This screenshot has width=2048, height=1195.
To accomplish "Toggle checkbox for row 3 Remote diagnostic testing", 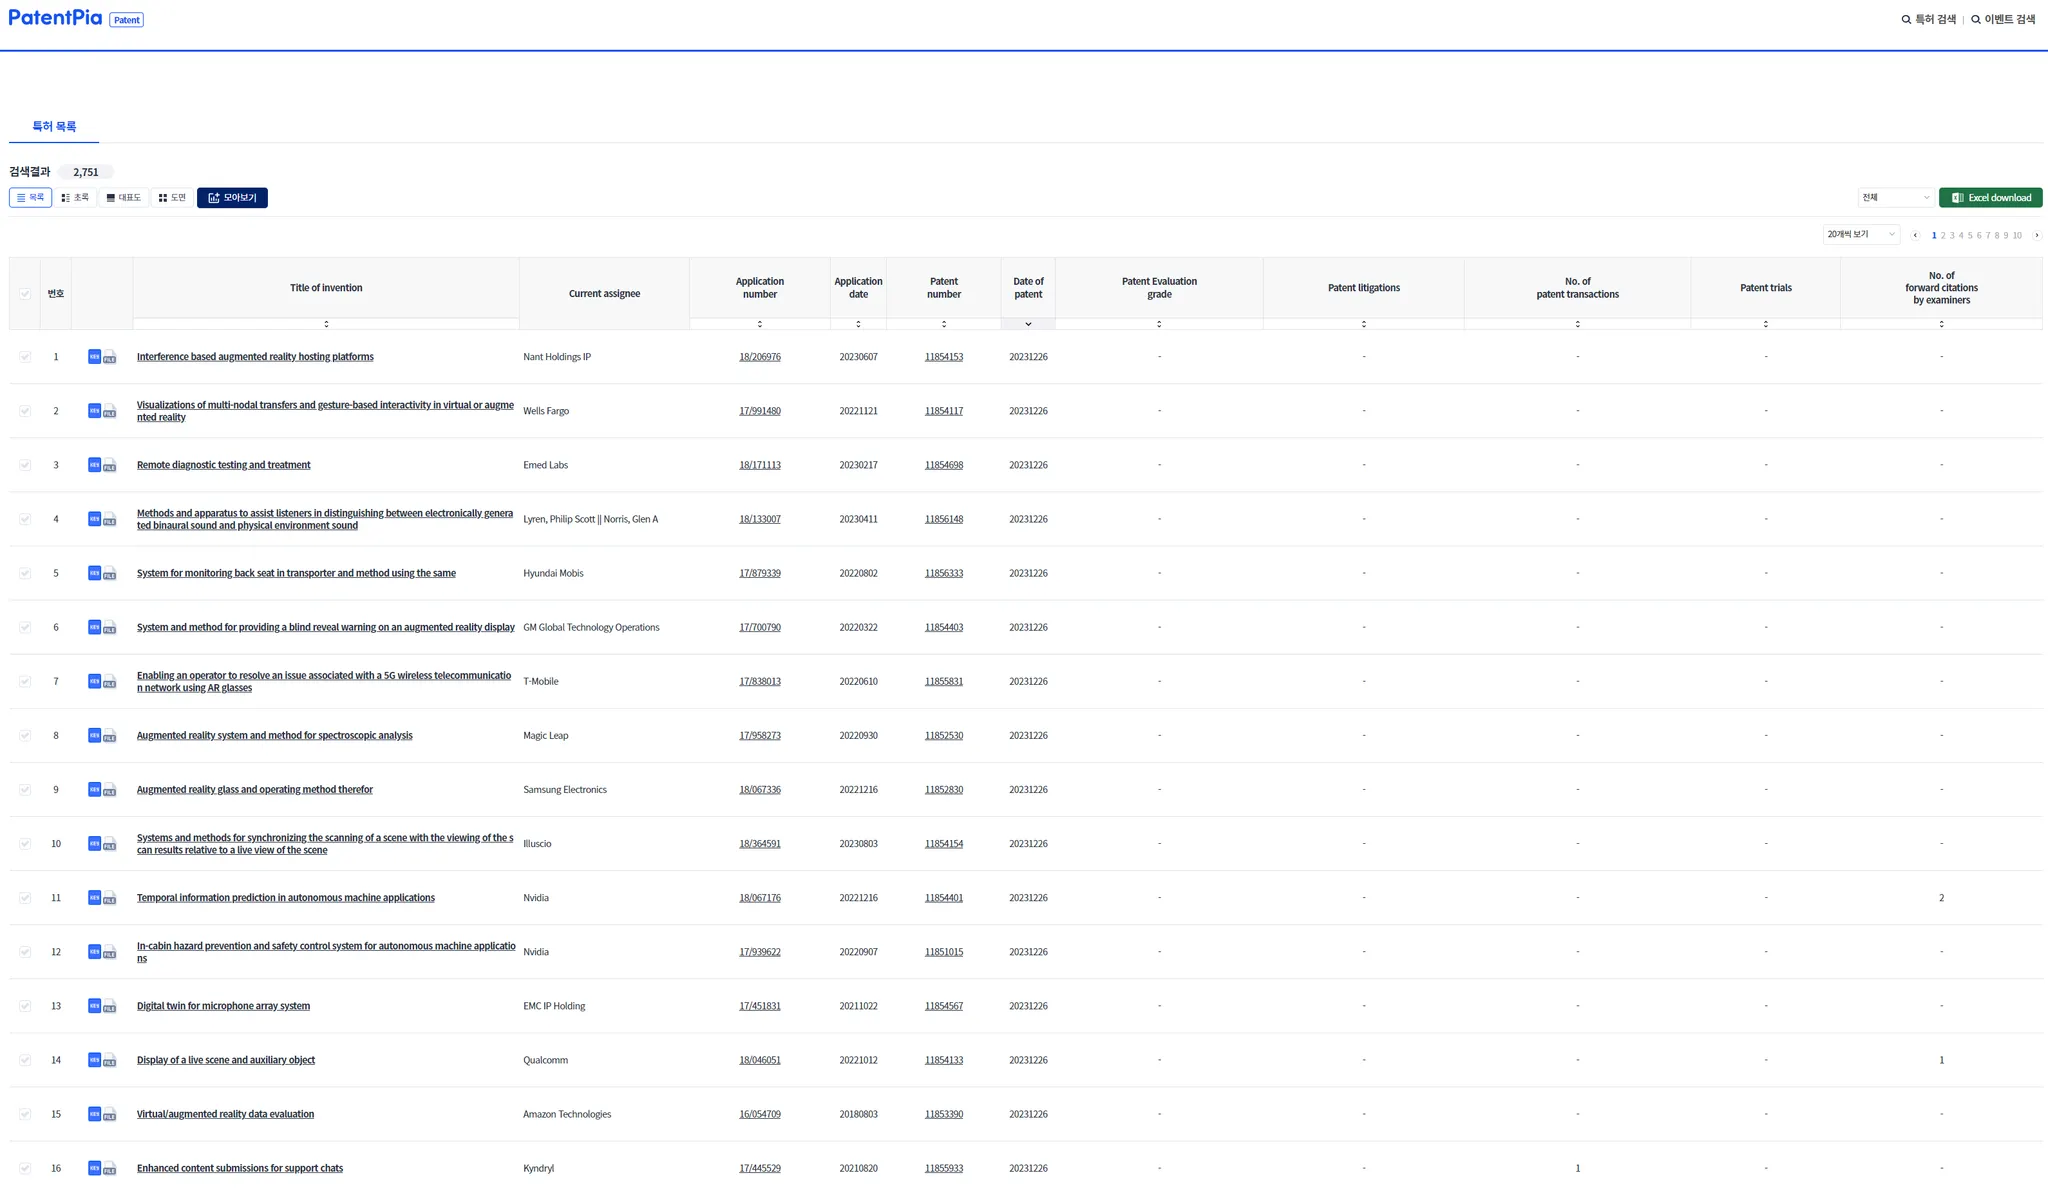I will [x=25, y=465].
